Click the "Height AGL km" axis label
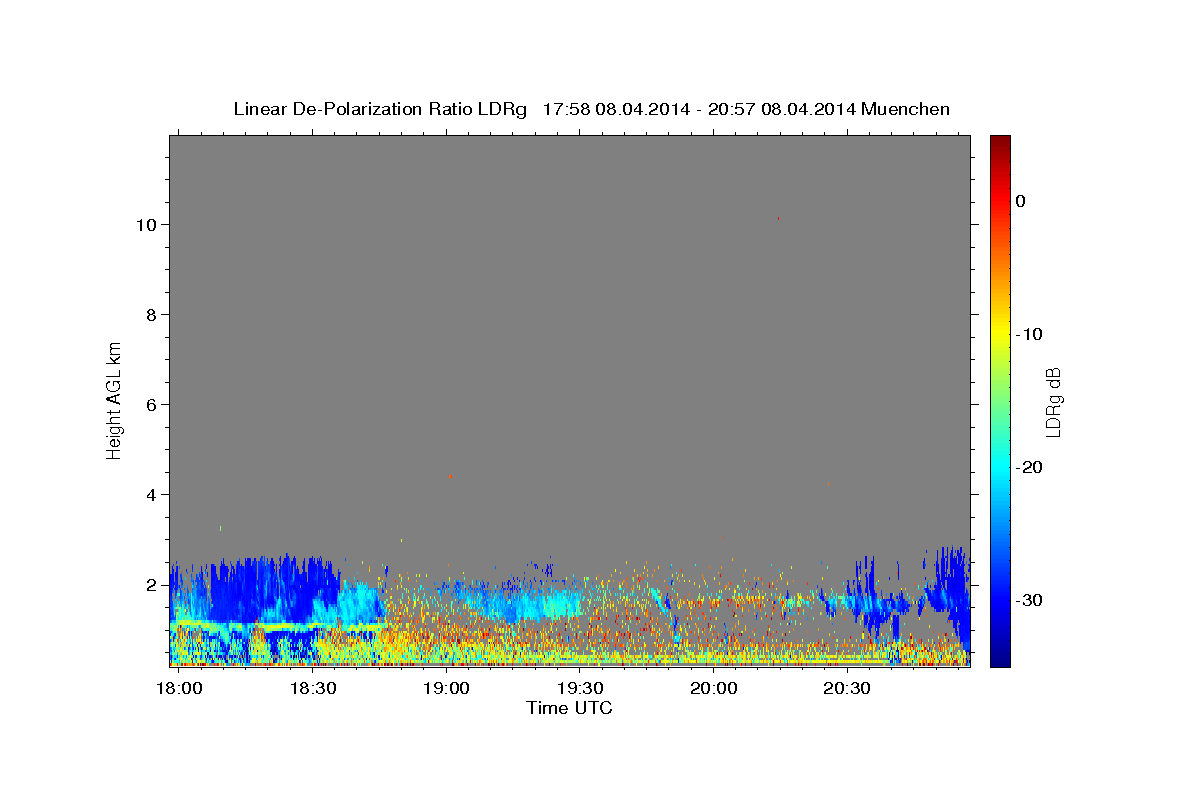1200x800 pixels. (114, 399)
